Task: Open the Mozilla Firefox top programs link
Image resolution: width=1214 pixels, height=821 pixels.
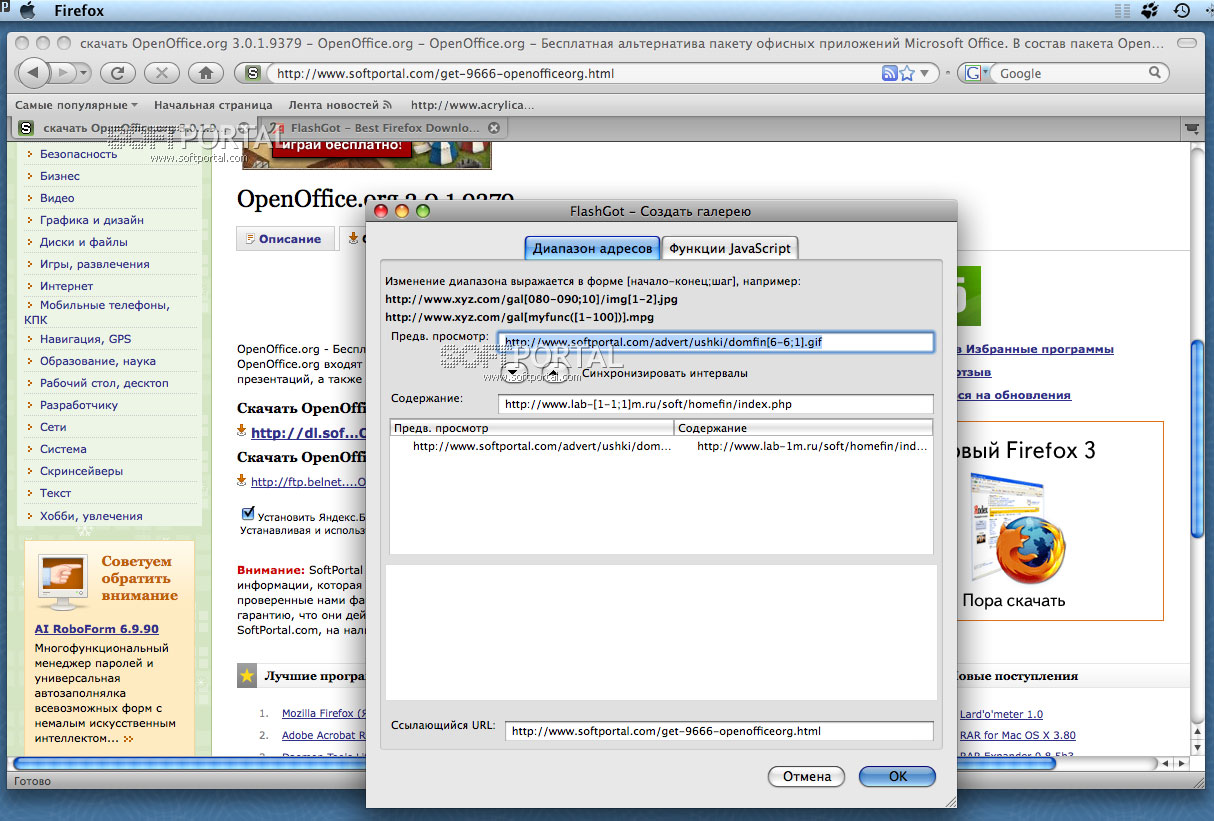Action: click(x=323, y=714)
